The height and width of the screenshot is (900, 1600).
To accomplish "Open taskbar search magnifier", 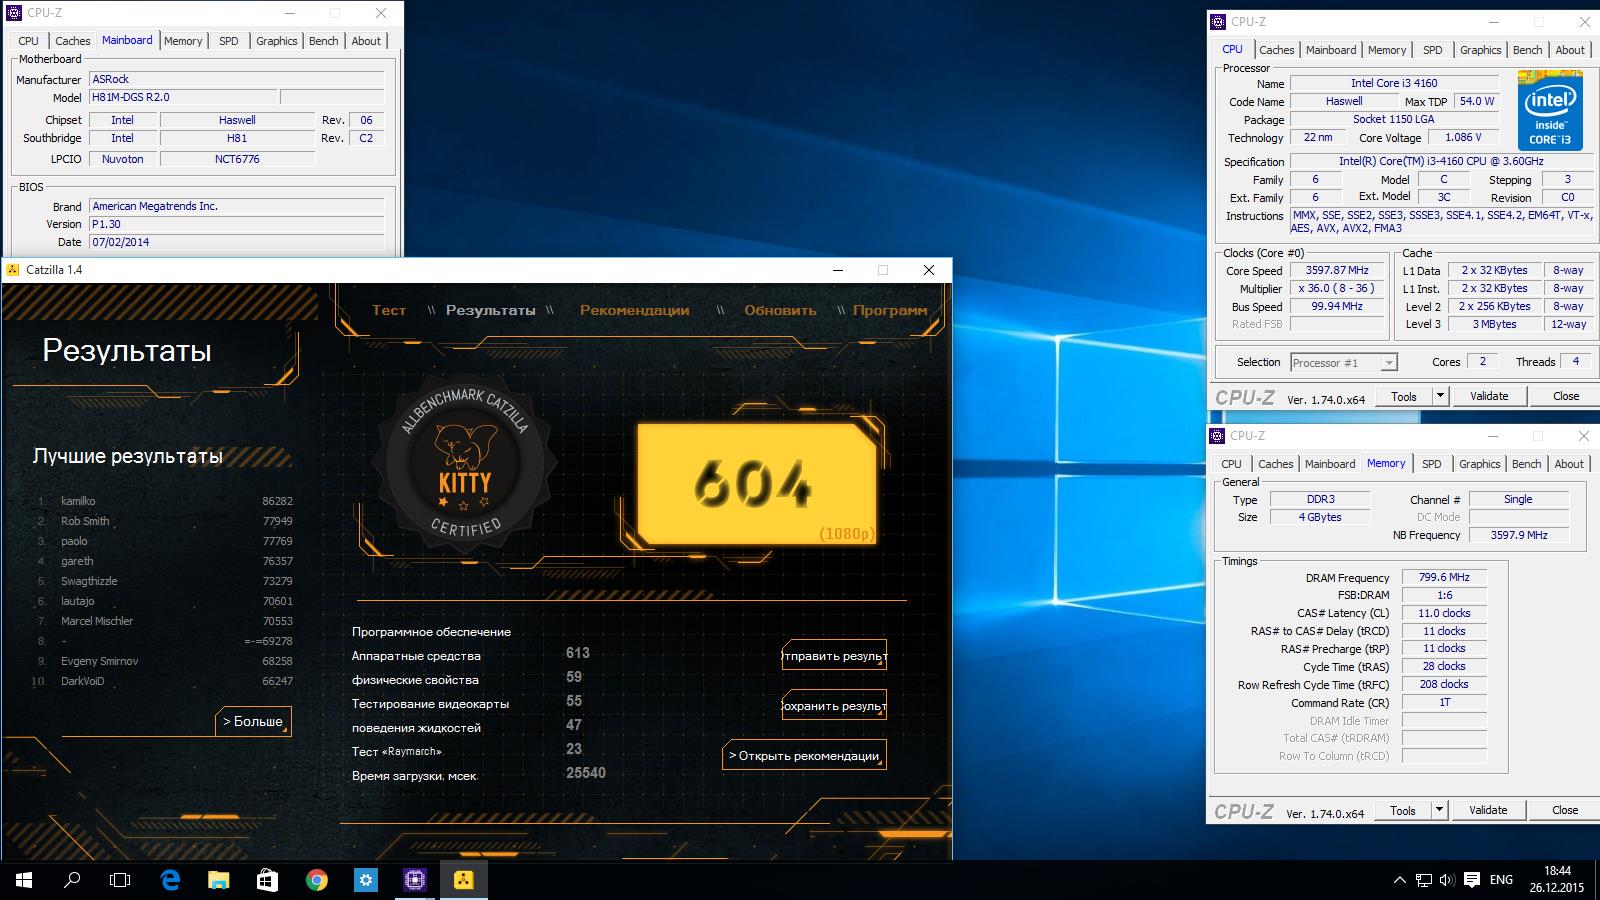I will point(72,880).
